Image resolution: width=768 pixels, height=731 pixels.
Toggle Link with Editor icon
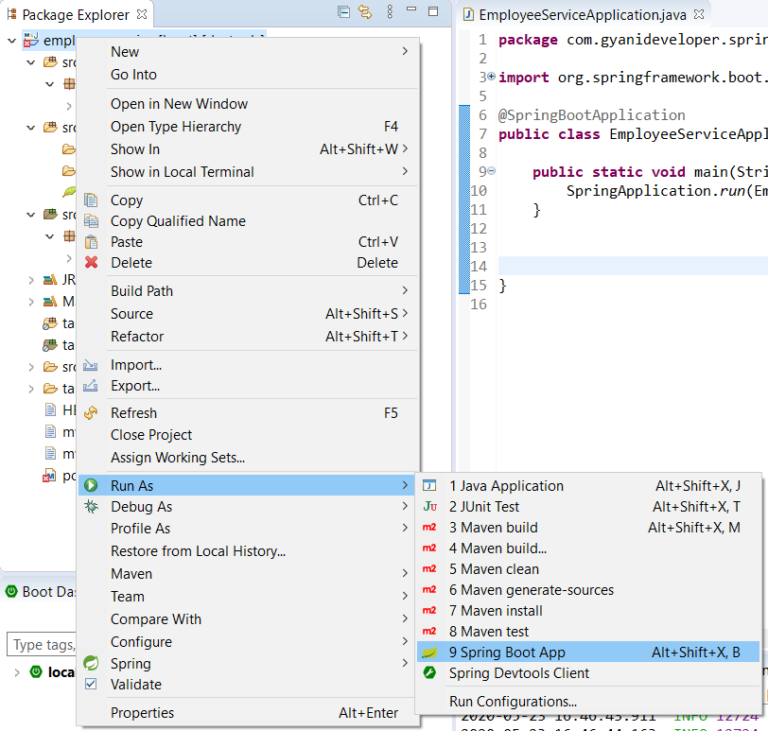point(365,12)
